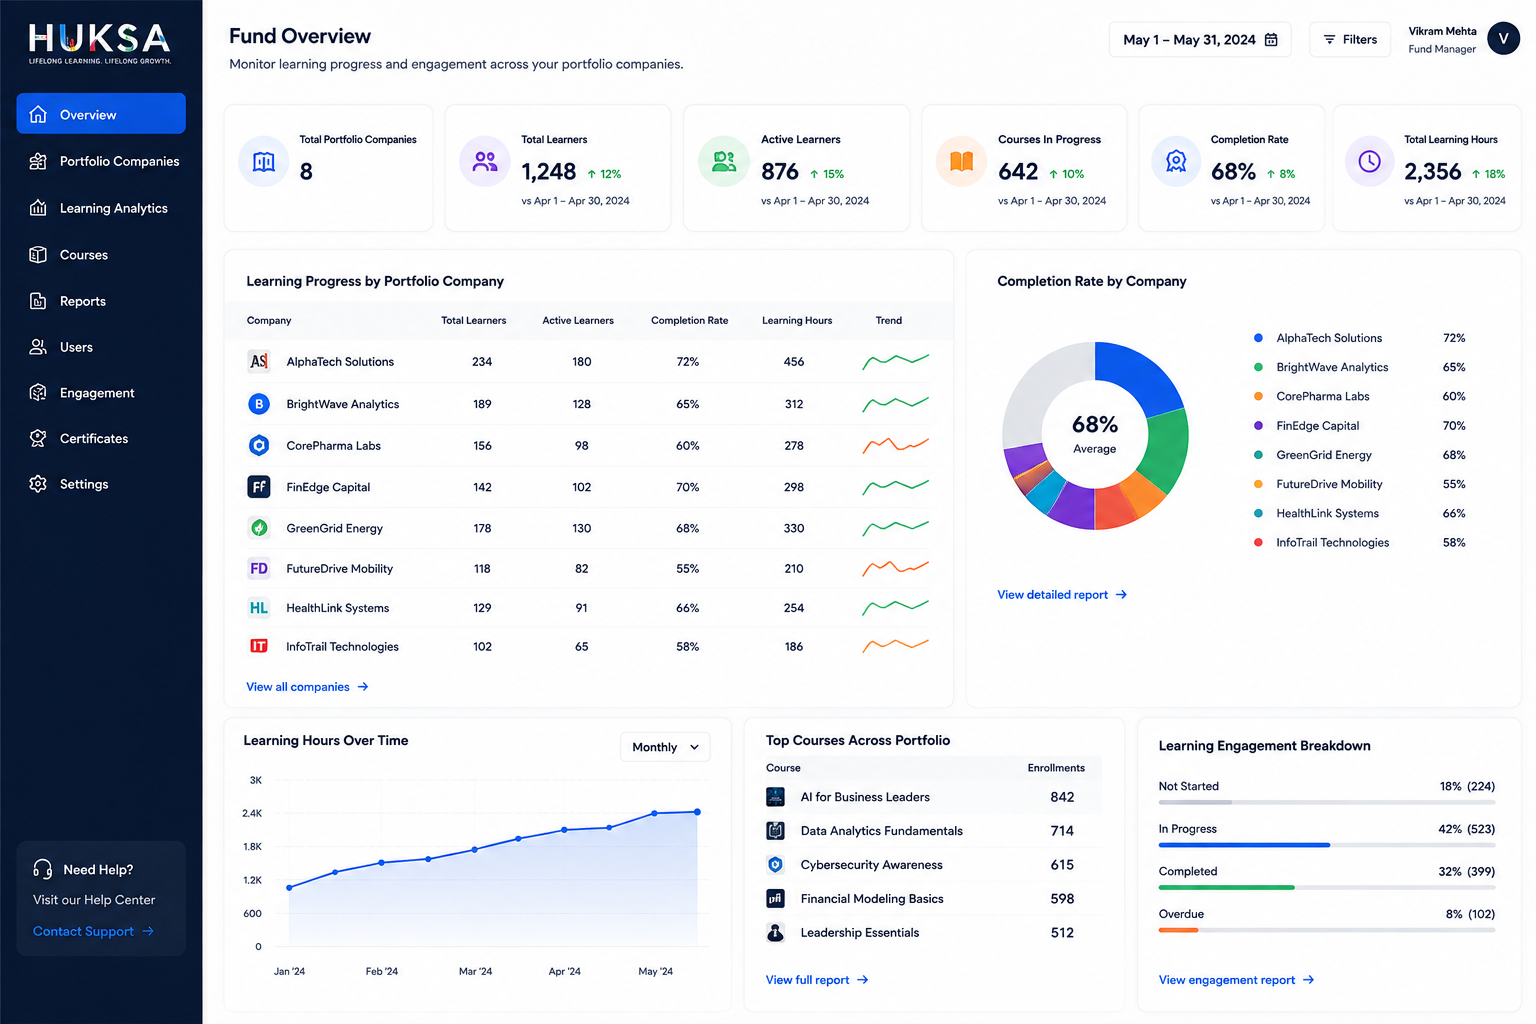Viewport: 1536px width, 1024px height.
Task: Click the Total Learning Hours clock icon
Action: tap(1370, 161)
